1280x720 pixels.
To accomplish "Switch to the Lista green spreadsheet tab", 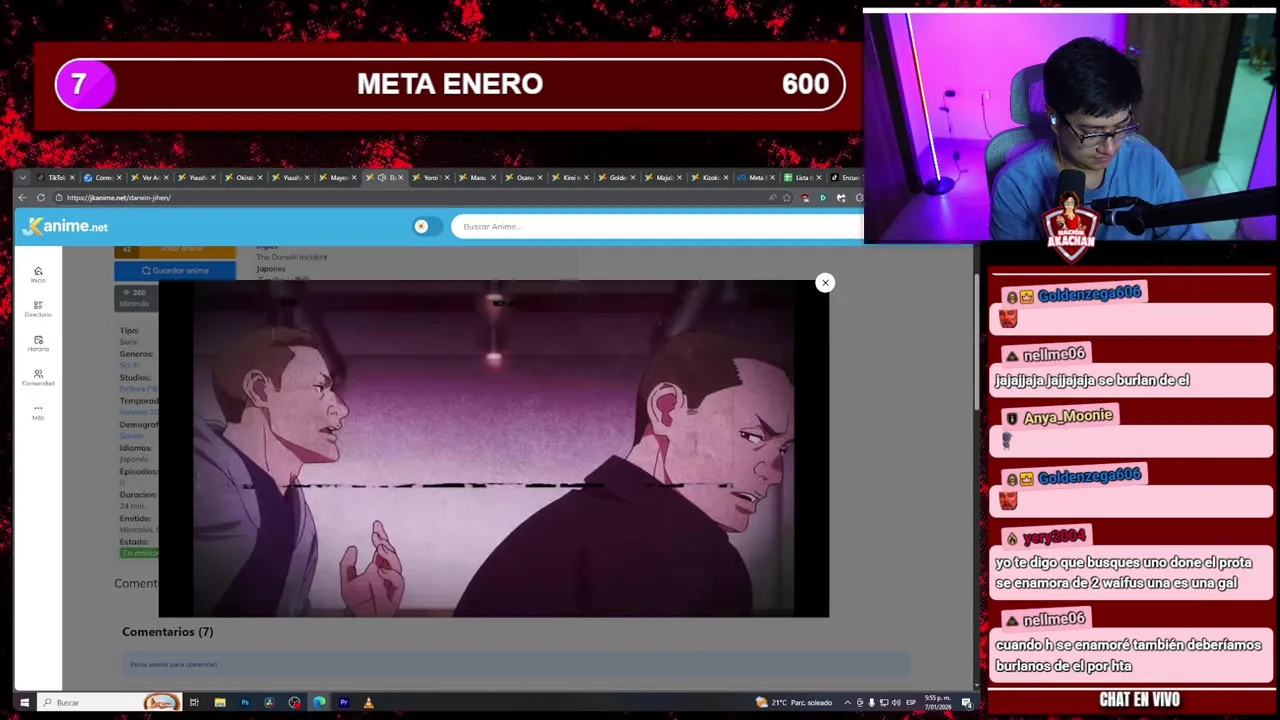I will (803, 177).
